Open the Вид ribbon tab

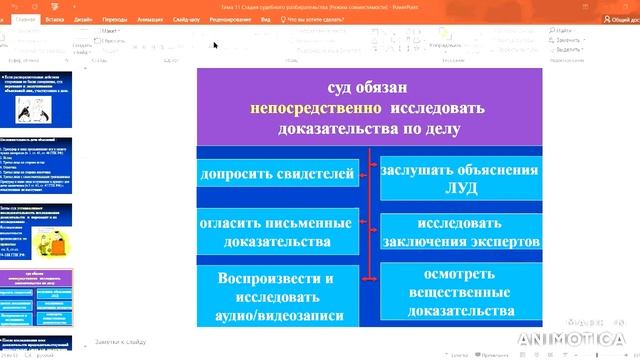click(x=265, y=19)
